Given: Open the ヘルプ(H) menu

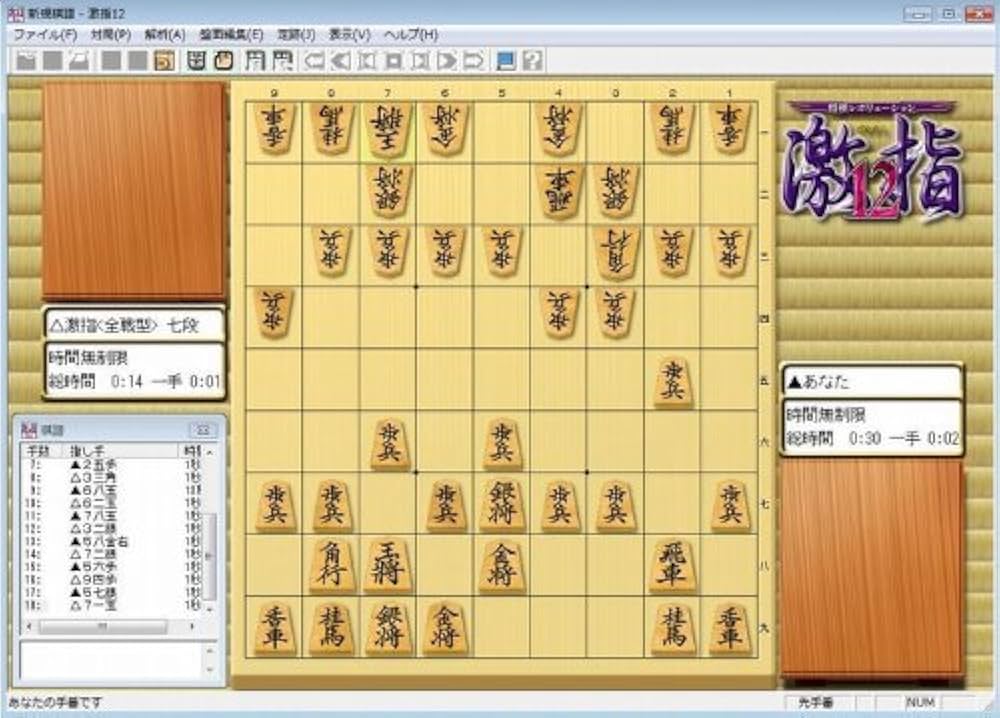Looking at the screenshot, I should (411, 34).
